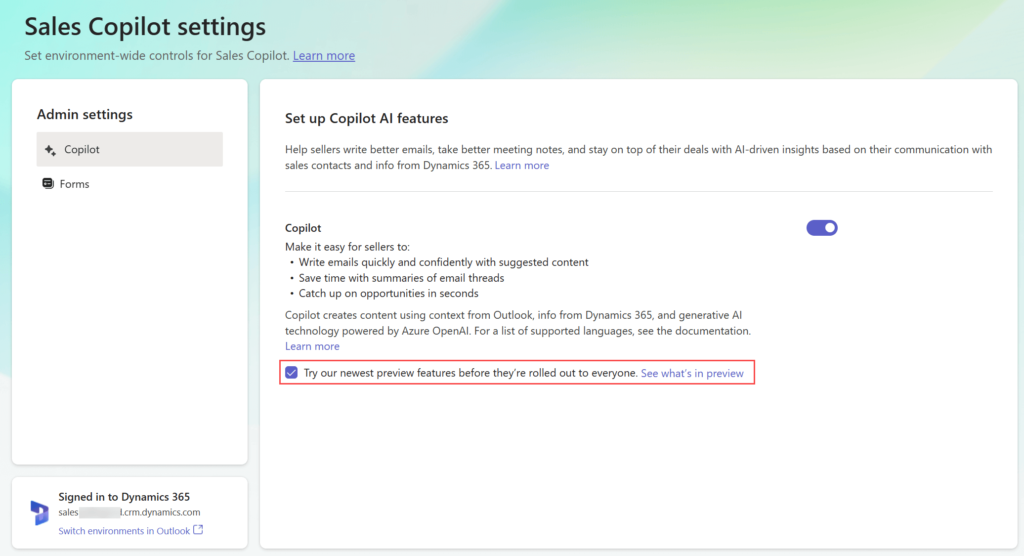Click Switch environments in Outlook link

pyautogui.click(x=123, y=531)
